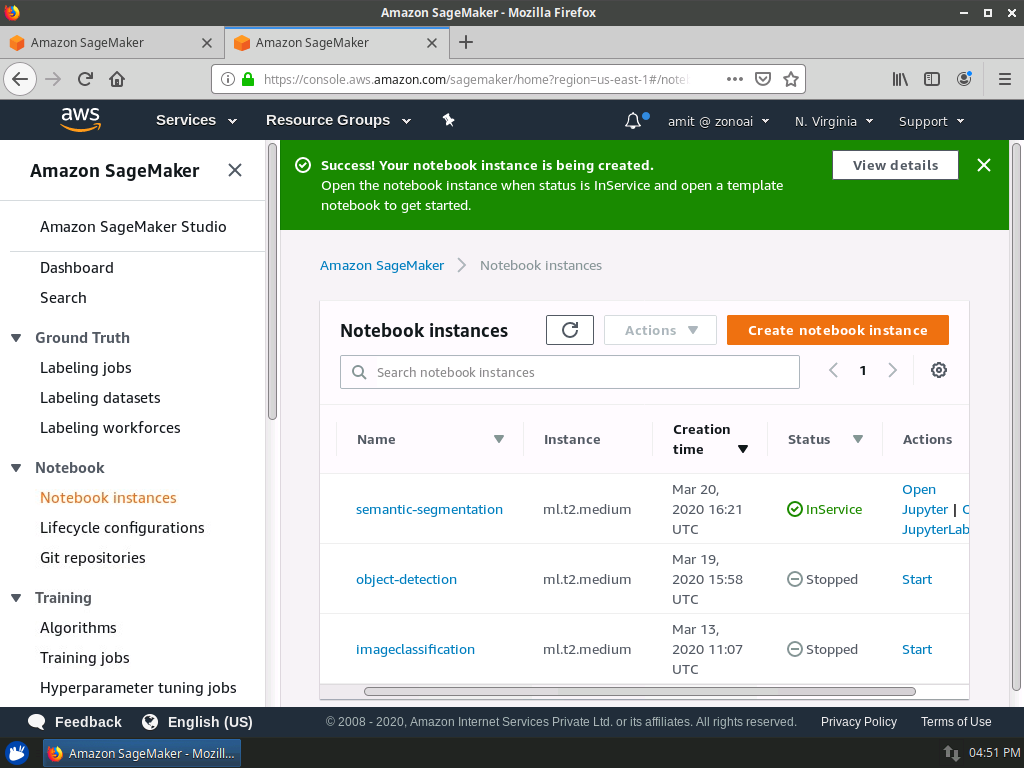Open the semantic-segmentation notebook instance
The width and height of the screenshot is (1024, 768).
429,509
